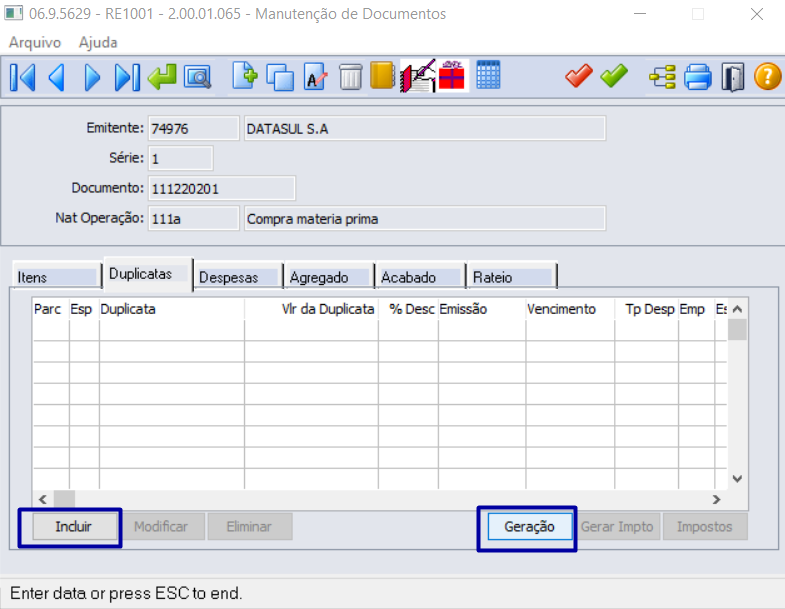The image size is (785, 609).
Task: Switch to the Agregado tab
Action: click(329, 277)
